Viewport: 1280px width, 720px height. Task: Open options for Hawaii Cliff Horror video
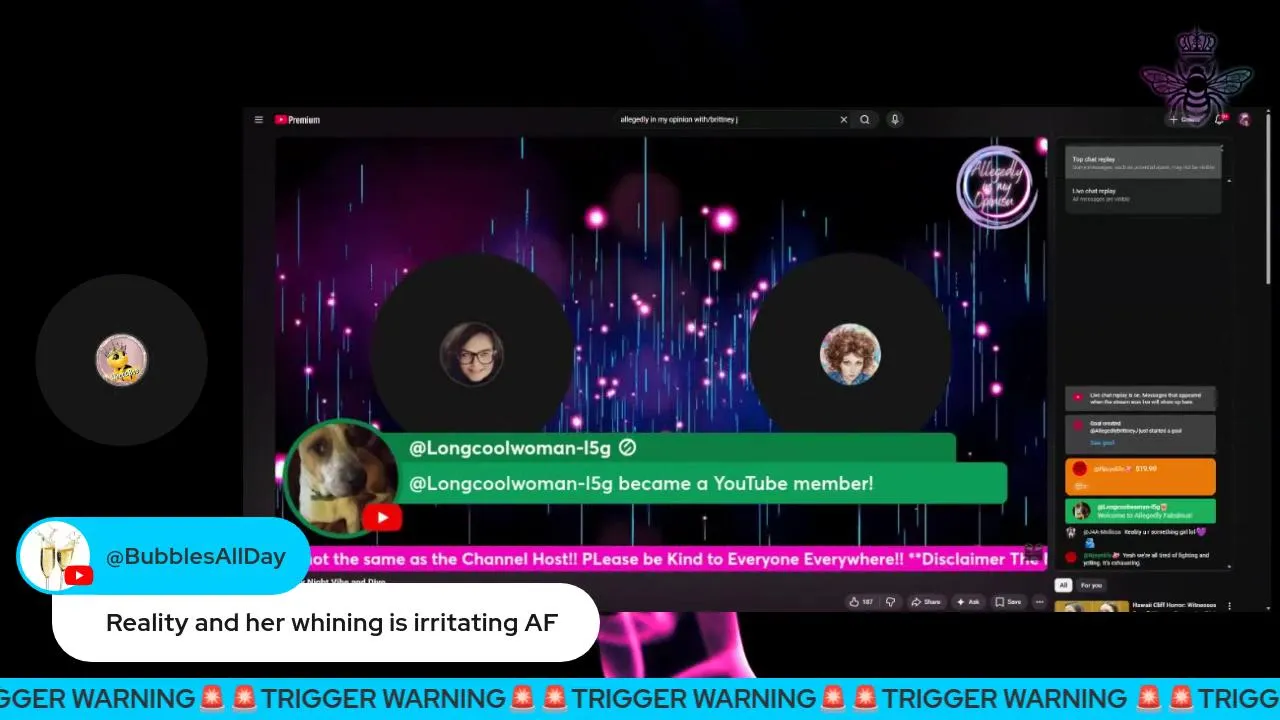pos(1229,606)
